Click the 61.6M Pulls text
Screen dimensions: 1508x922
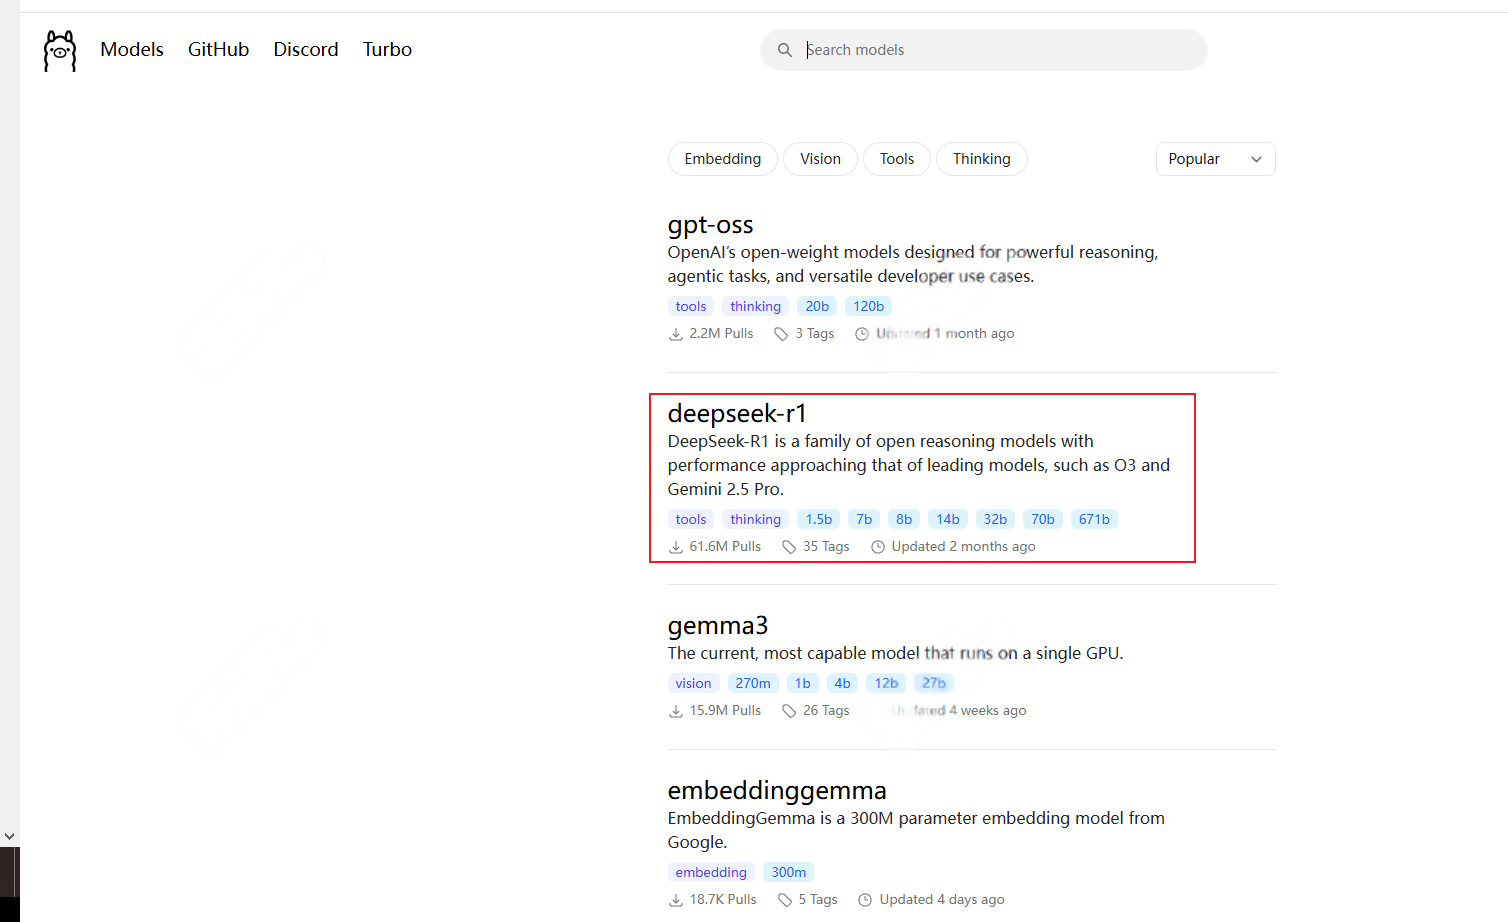click(725, 547)
